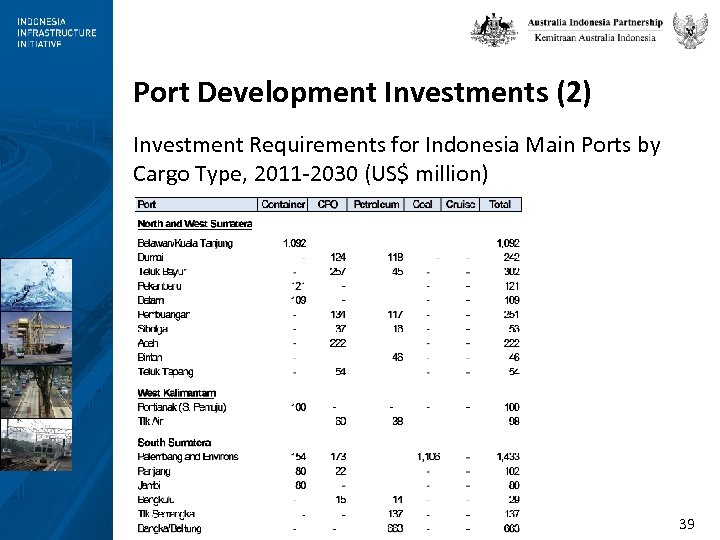Click Pontianak Container value 100
720x540 pixels.
tap(298, 407)
